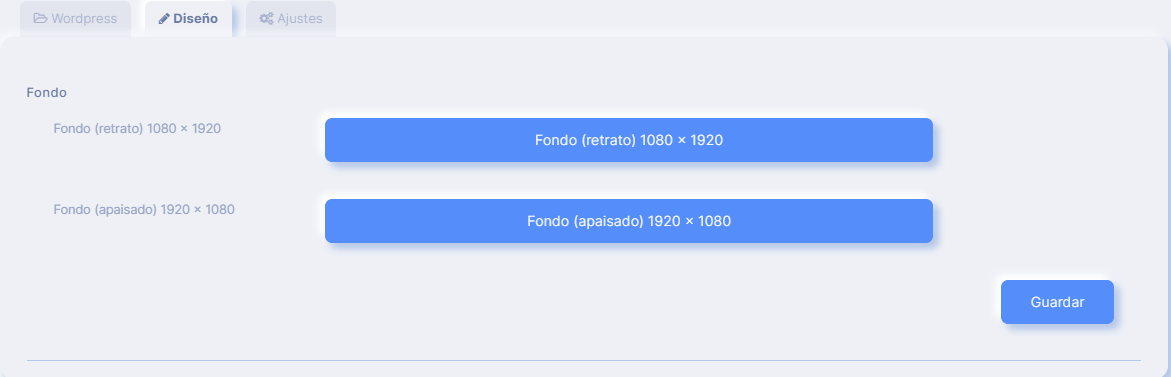Click the gears icon on Ajustes tab
Screen dimensions: 1171x377
point(266,19)
